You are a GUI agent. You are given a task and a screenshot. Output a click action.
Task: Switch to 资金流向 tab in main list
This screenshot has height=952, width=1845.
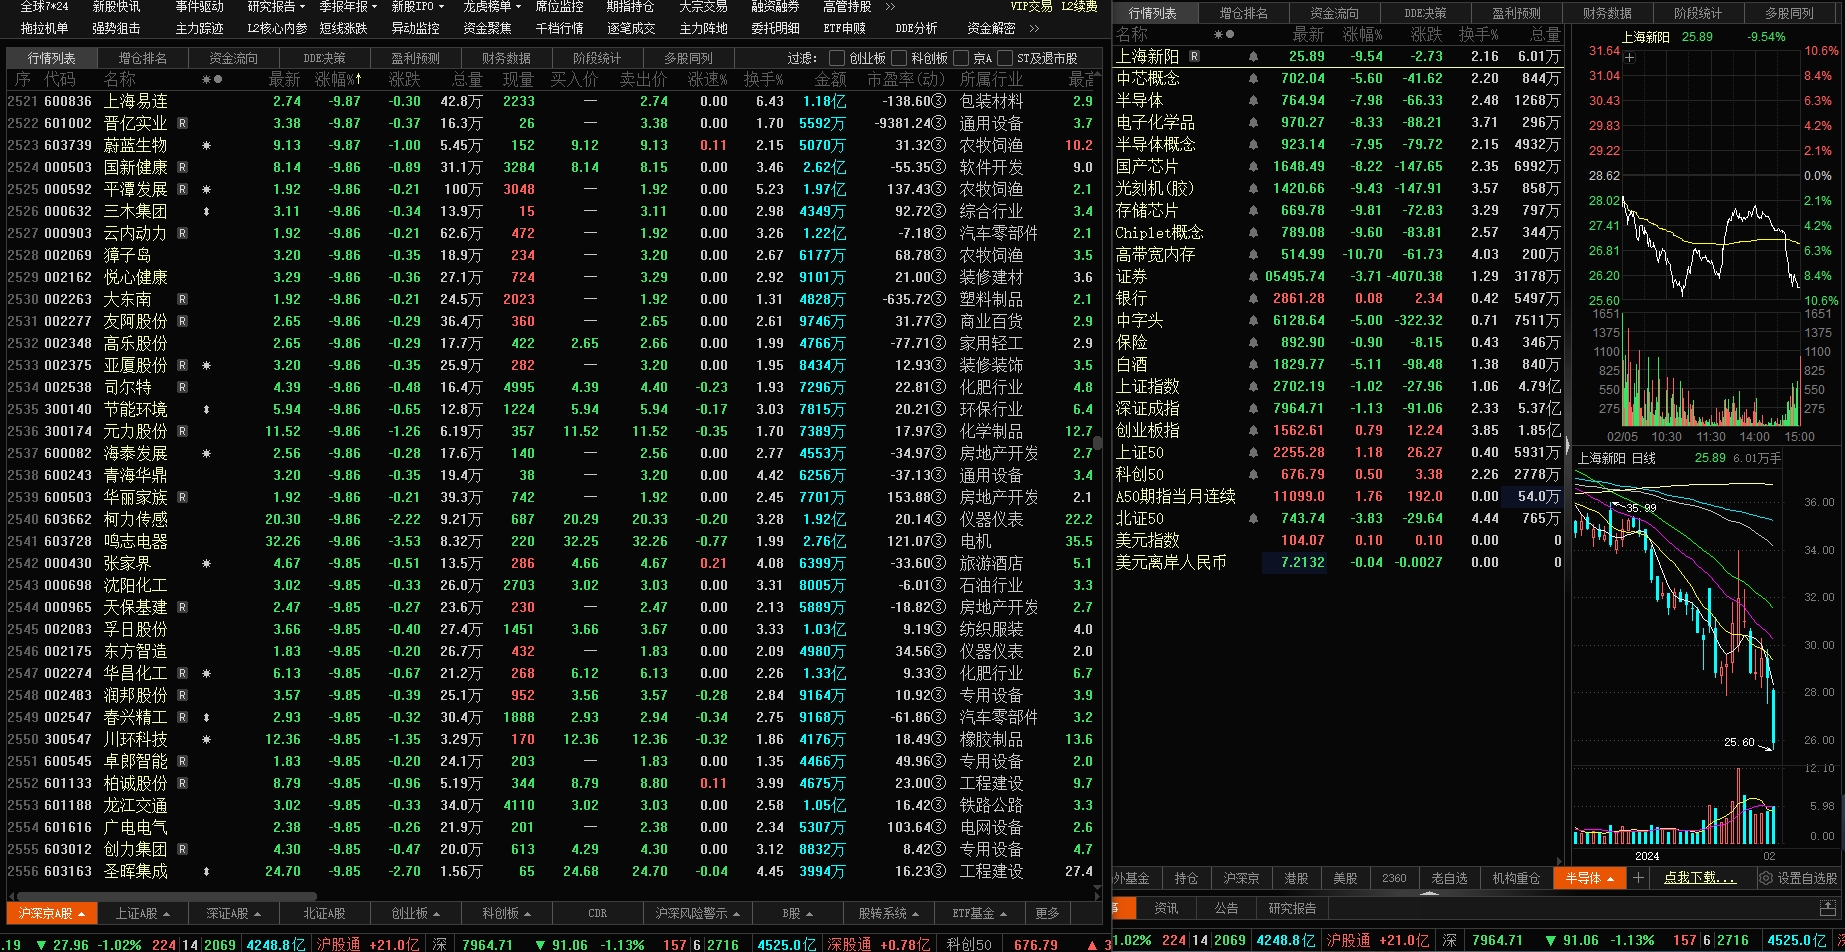pyautogui.click(x=234, y=58)
